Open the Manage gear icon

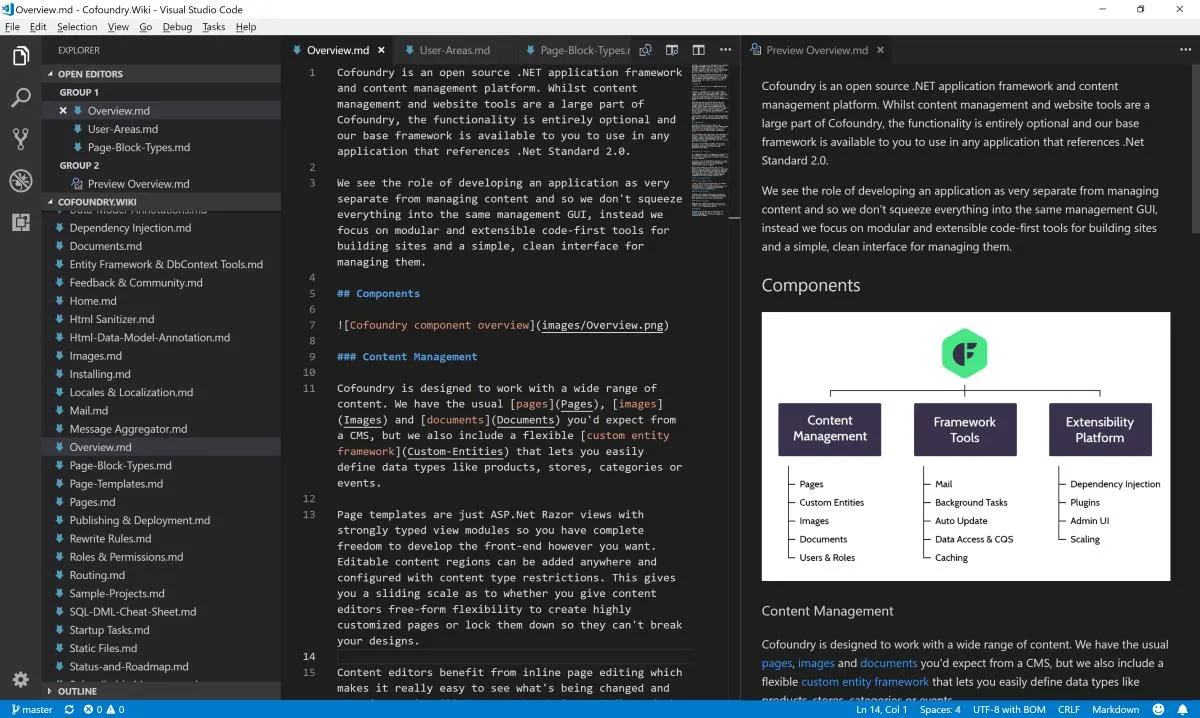pos(20,680)
